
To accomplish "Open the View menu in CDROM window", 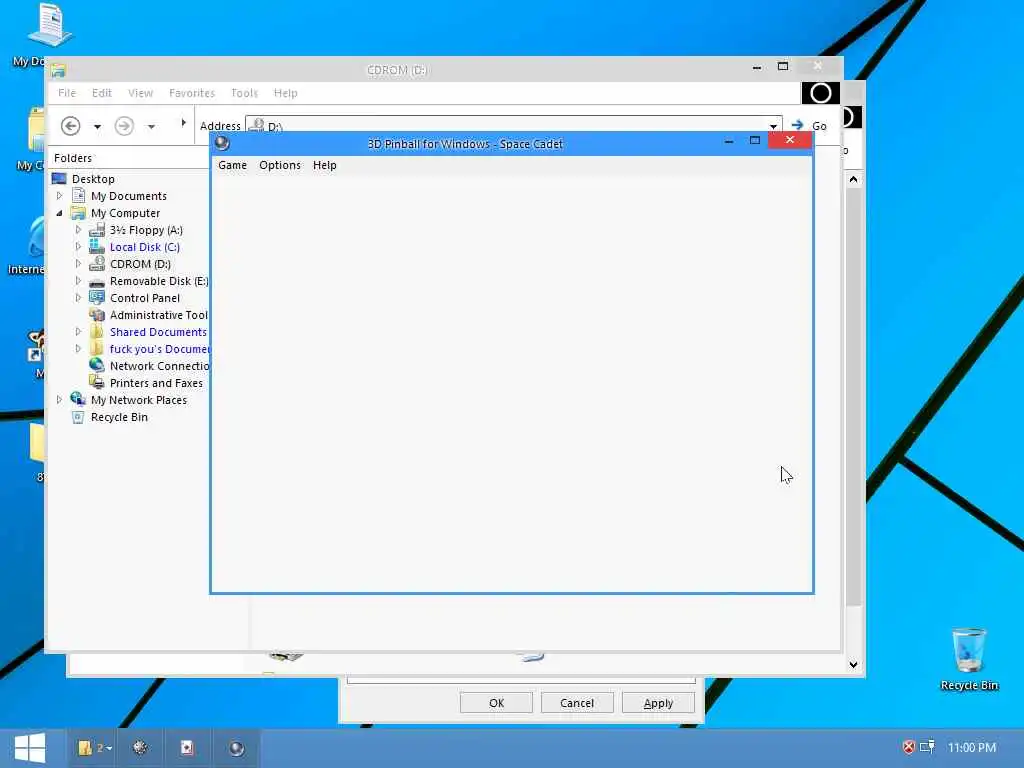I will (140, 93).
